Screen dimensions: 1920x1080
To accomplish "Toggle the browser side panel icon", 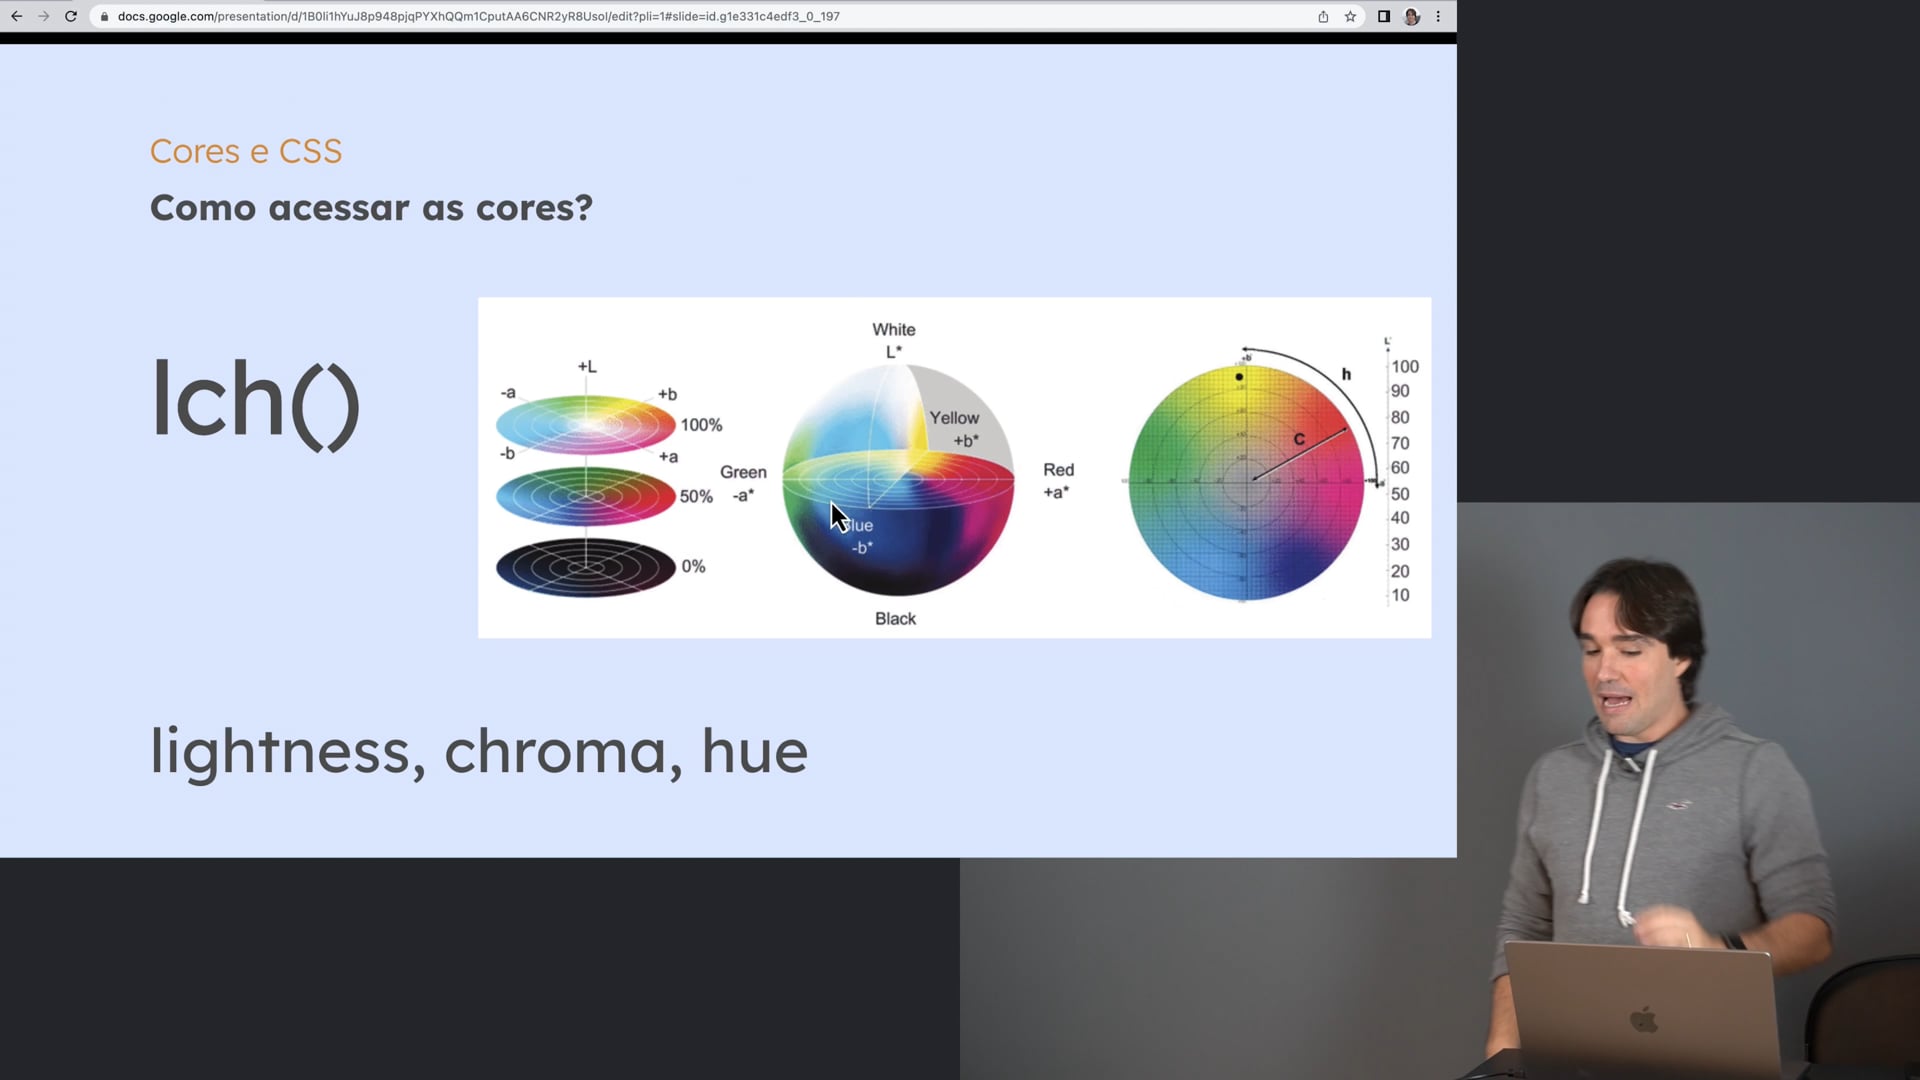I will (1384, 16).
